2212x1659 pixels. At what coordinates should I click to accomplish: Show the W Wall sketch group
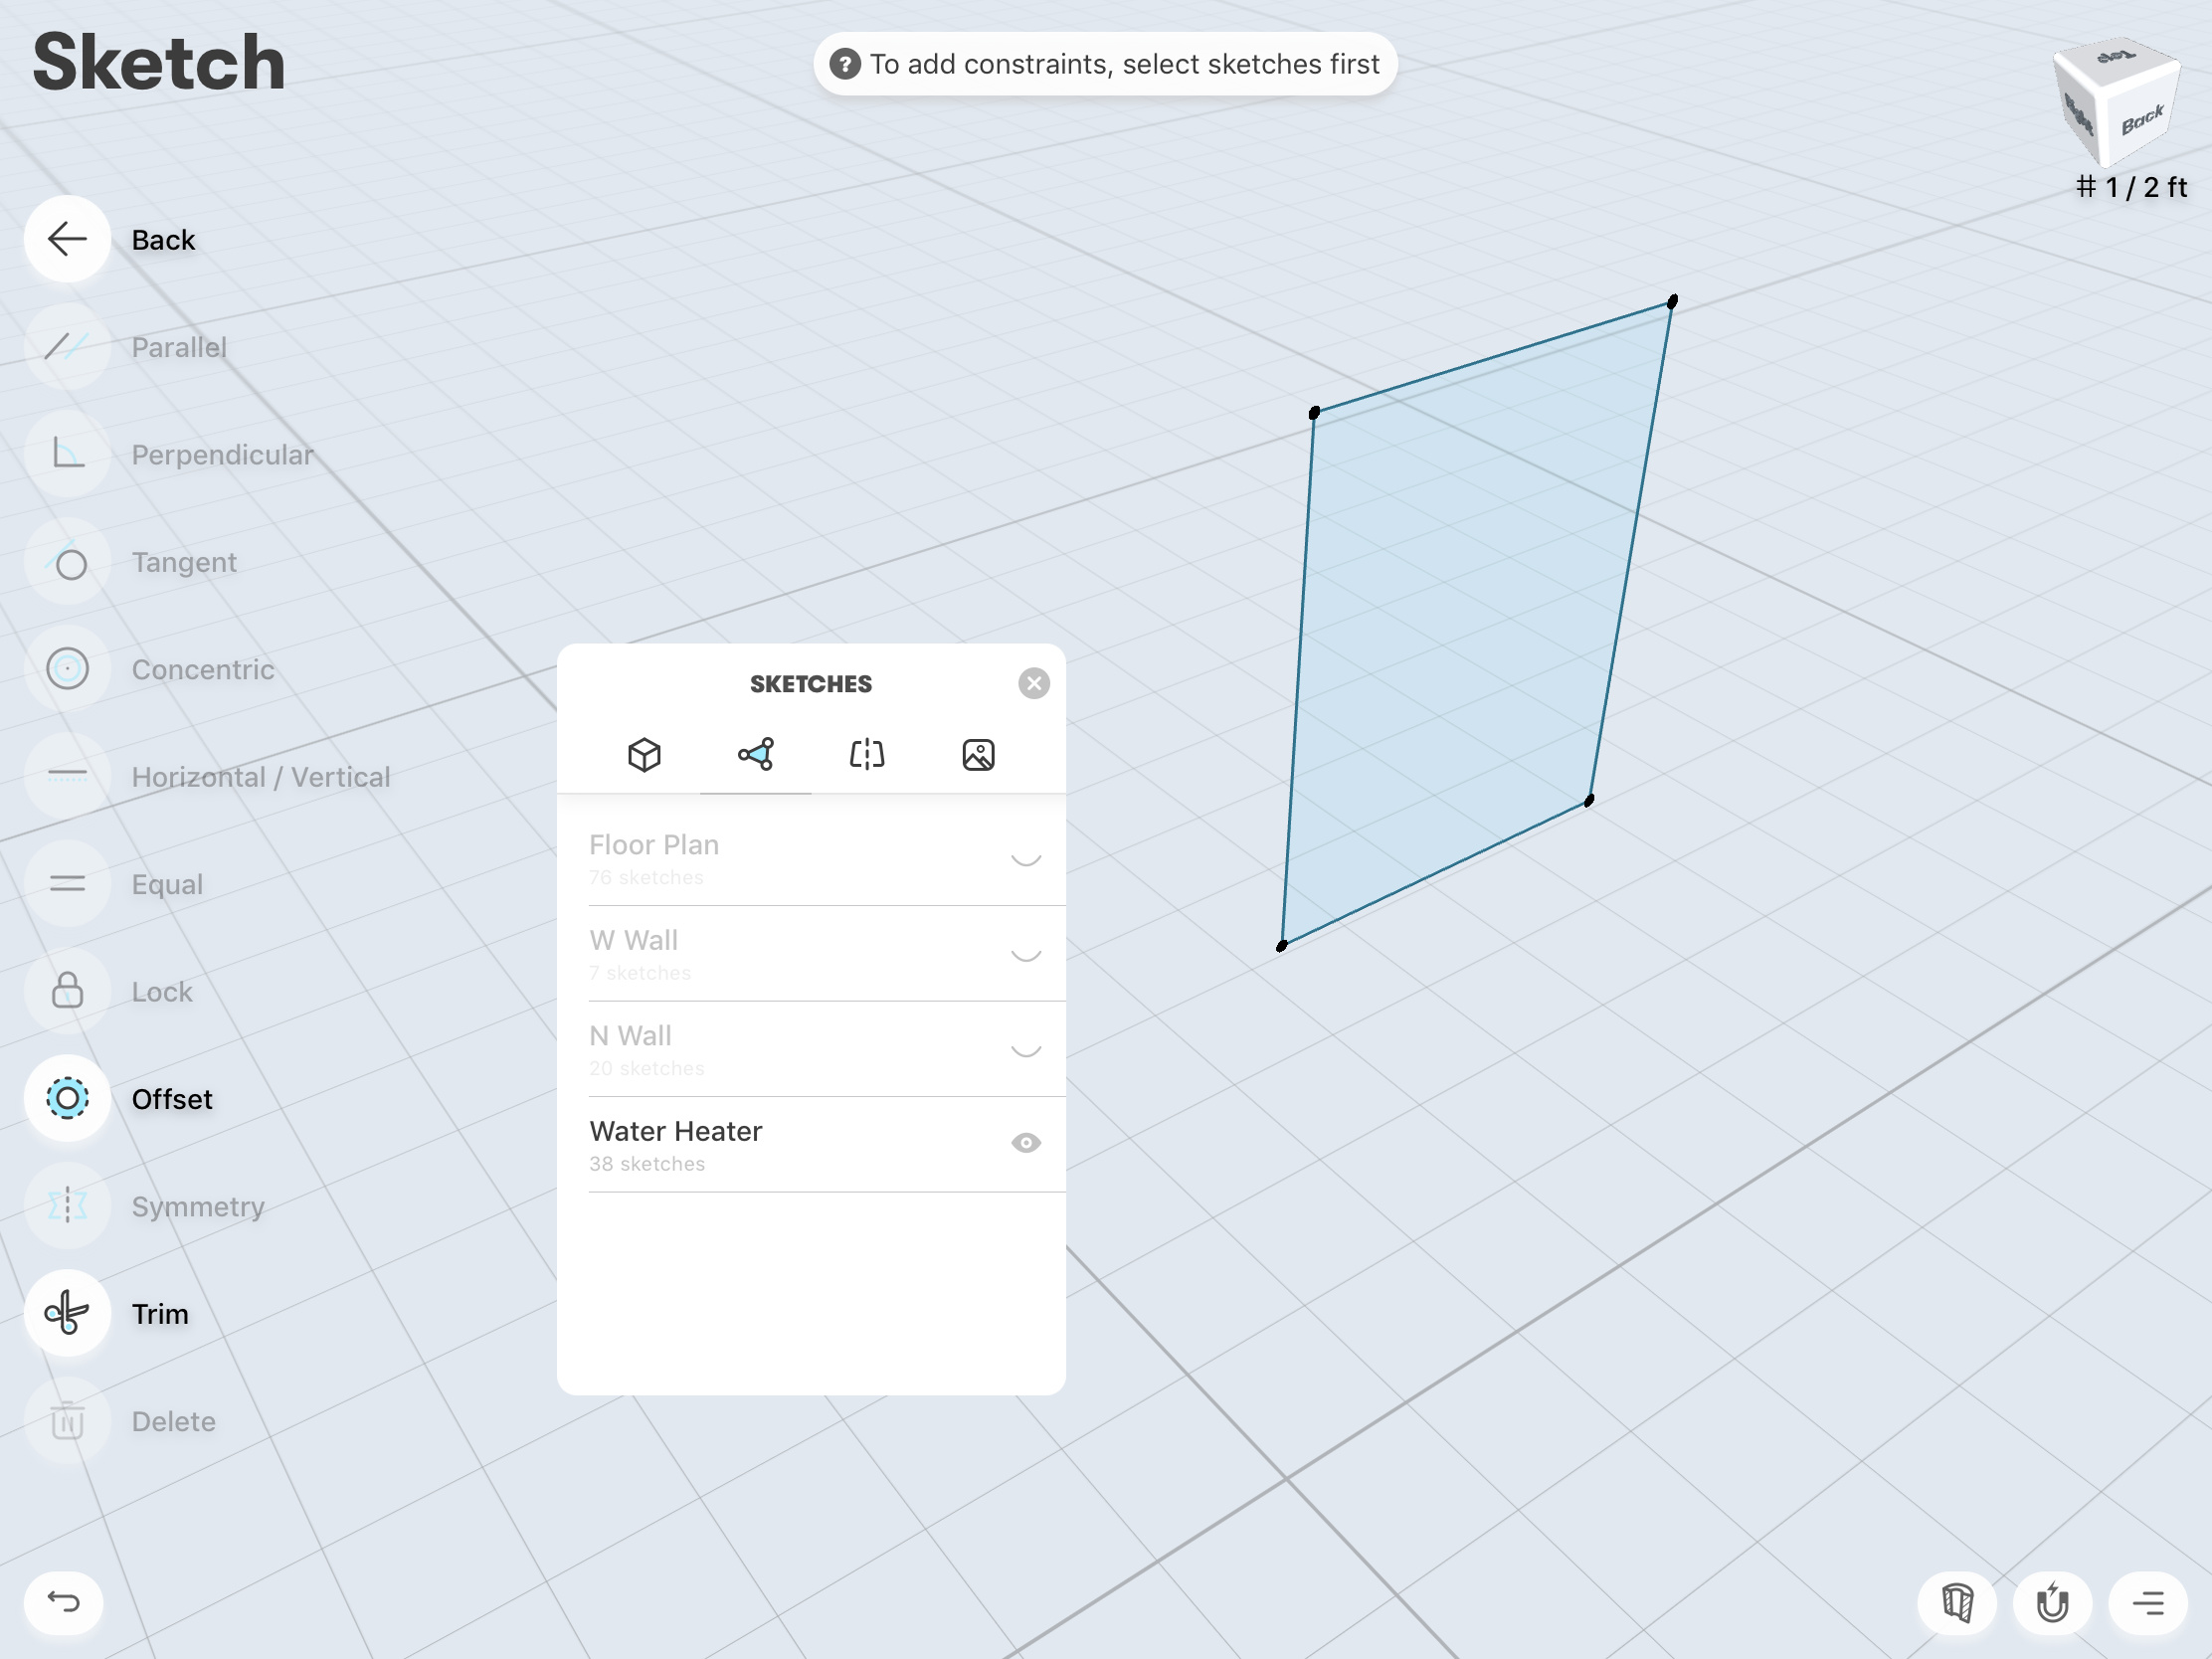[x=1026, y=954]
